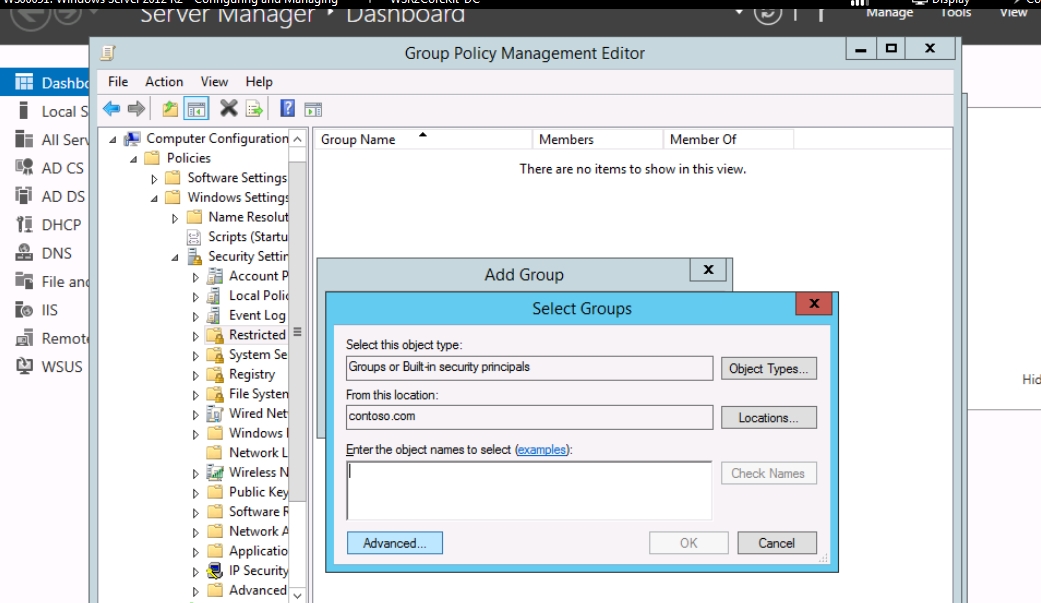This screenshot has height=603, width=1041.
Task: Open help via the question mark icon
Action: click(287, 108)
